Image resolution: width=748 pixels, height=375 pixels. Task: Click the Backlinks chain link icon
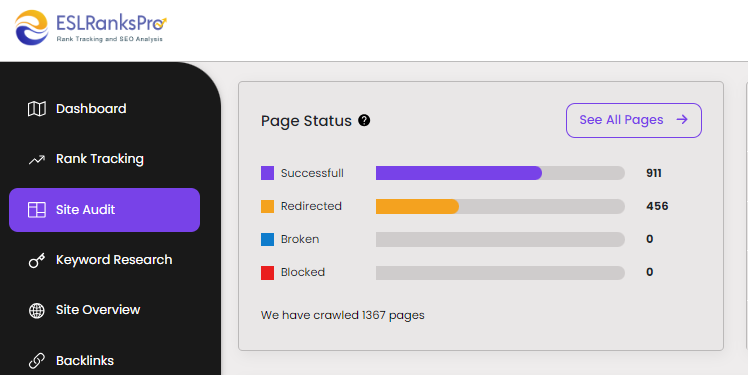tap(37, 361)
